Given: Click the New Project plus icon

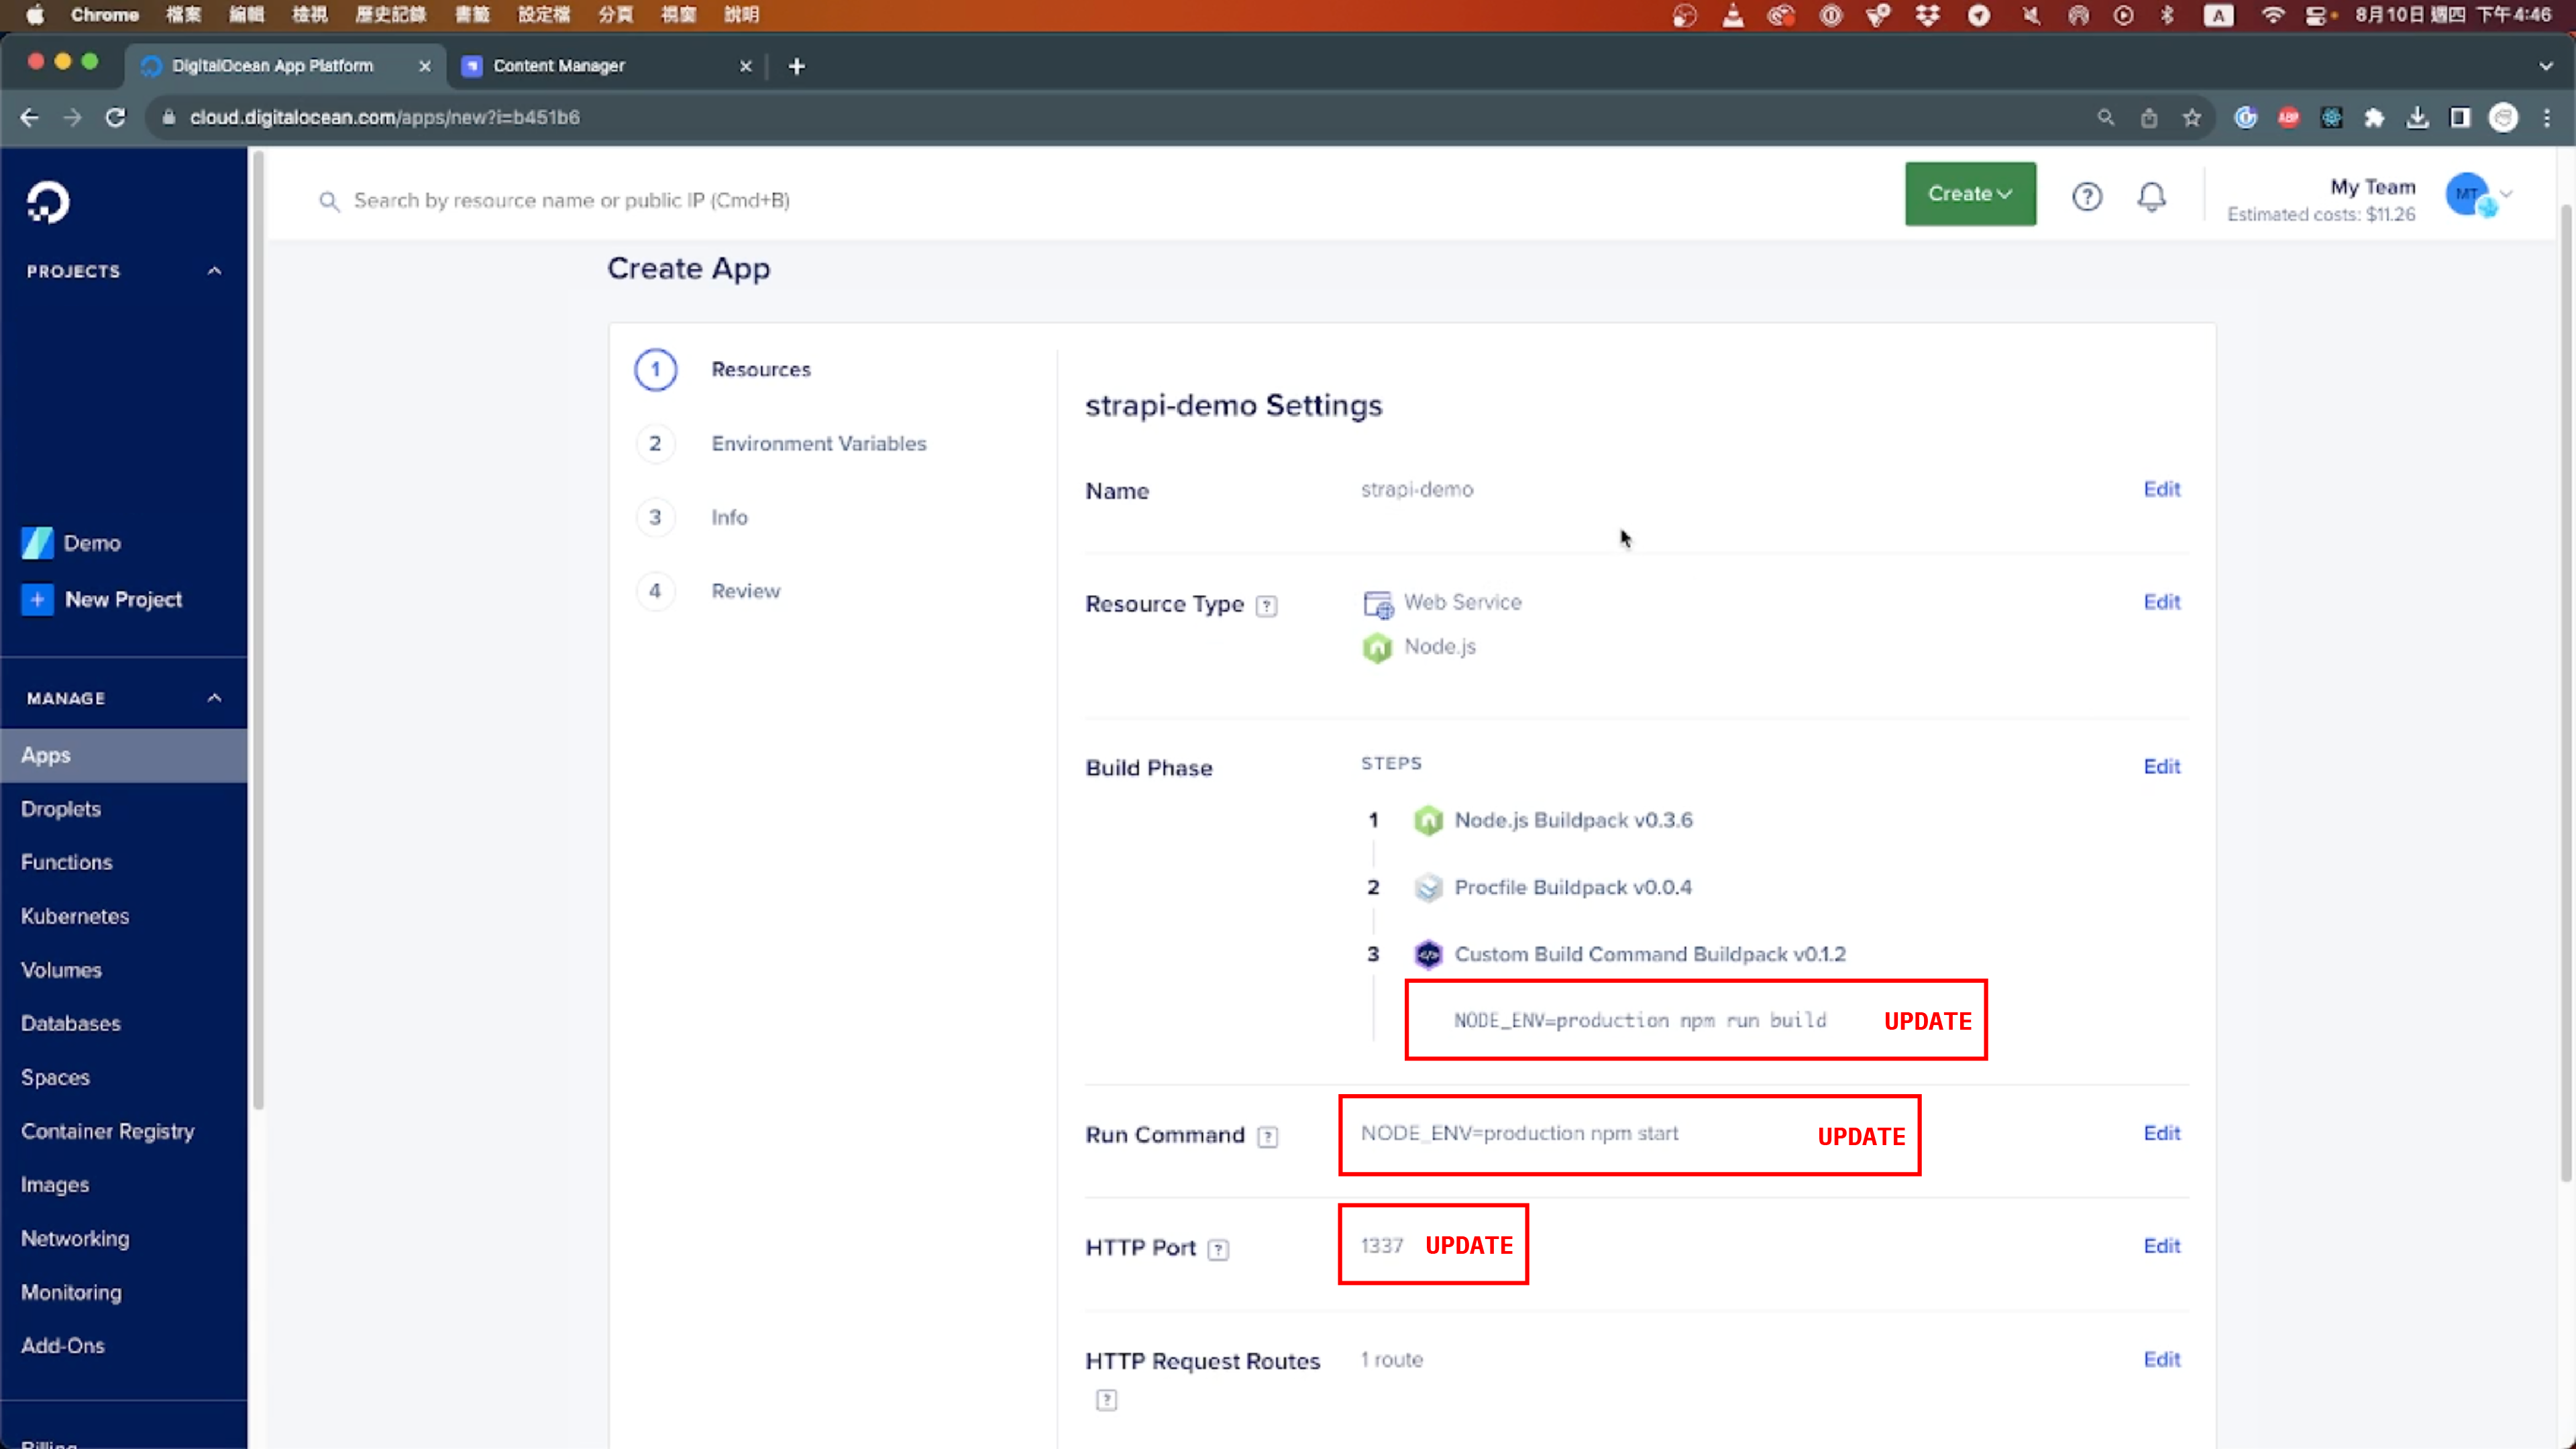Looking at the screenshot, I should pyautogui.click(x=37, y=600).
